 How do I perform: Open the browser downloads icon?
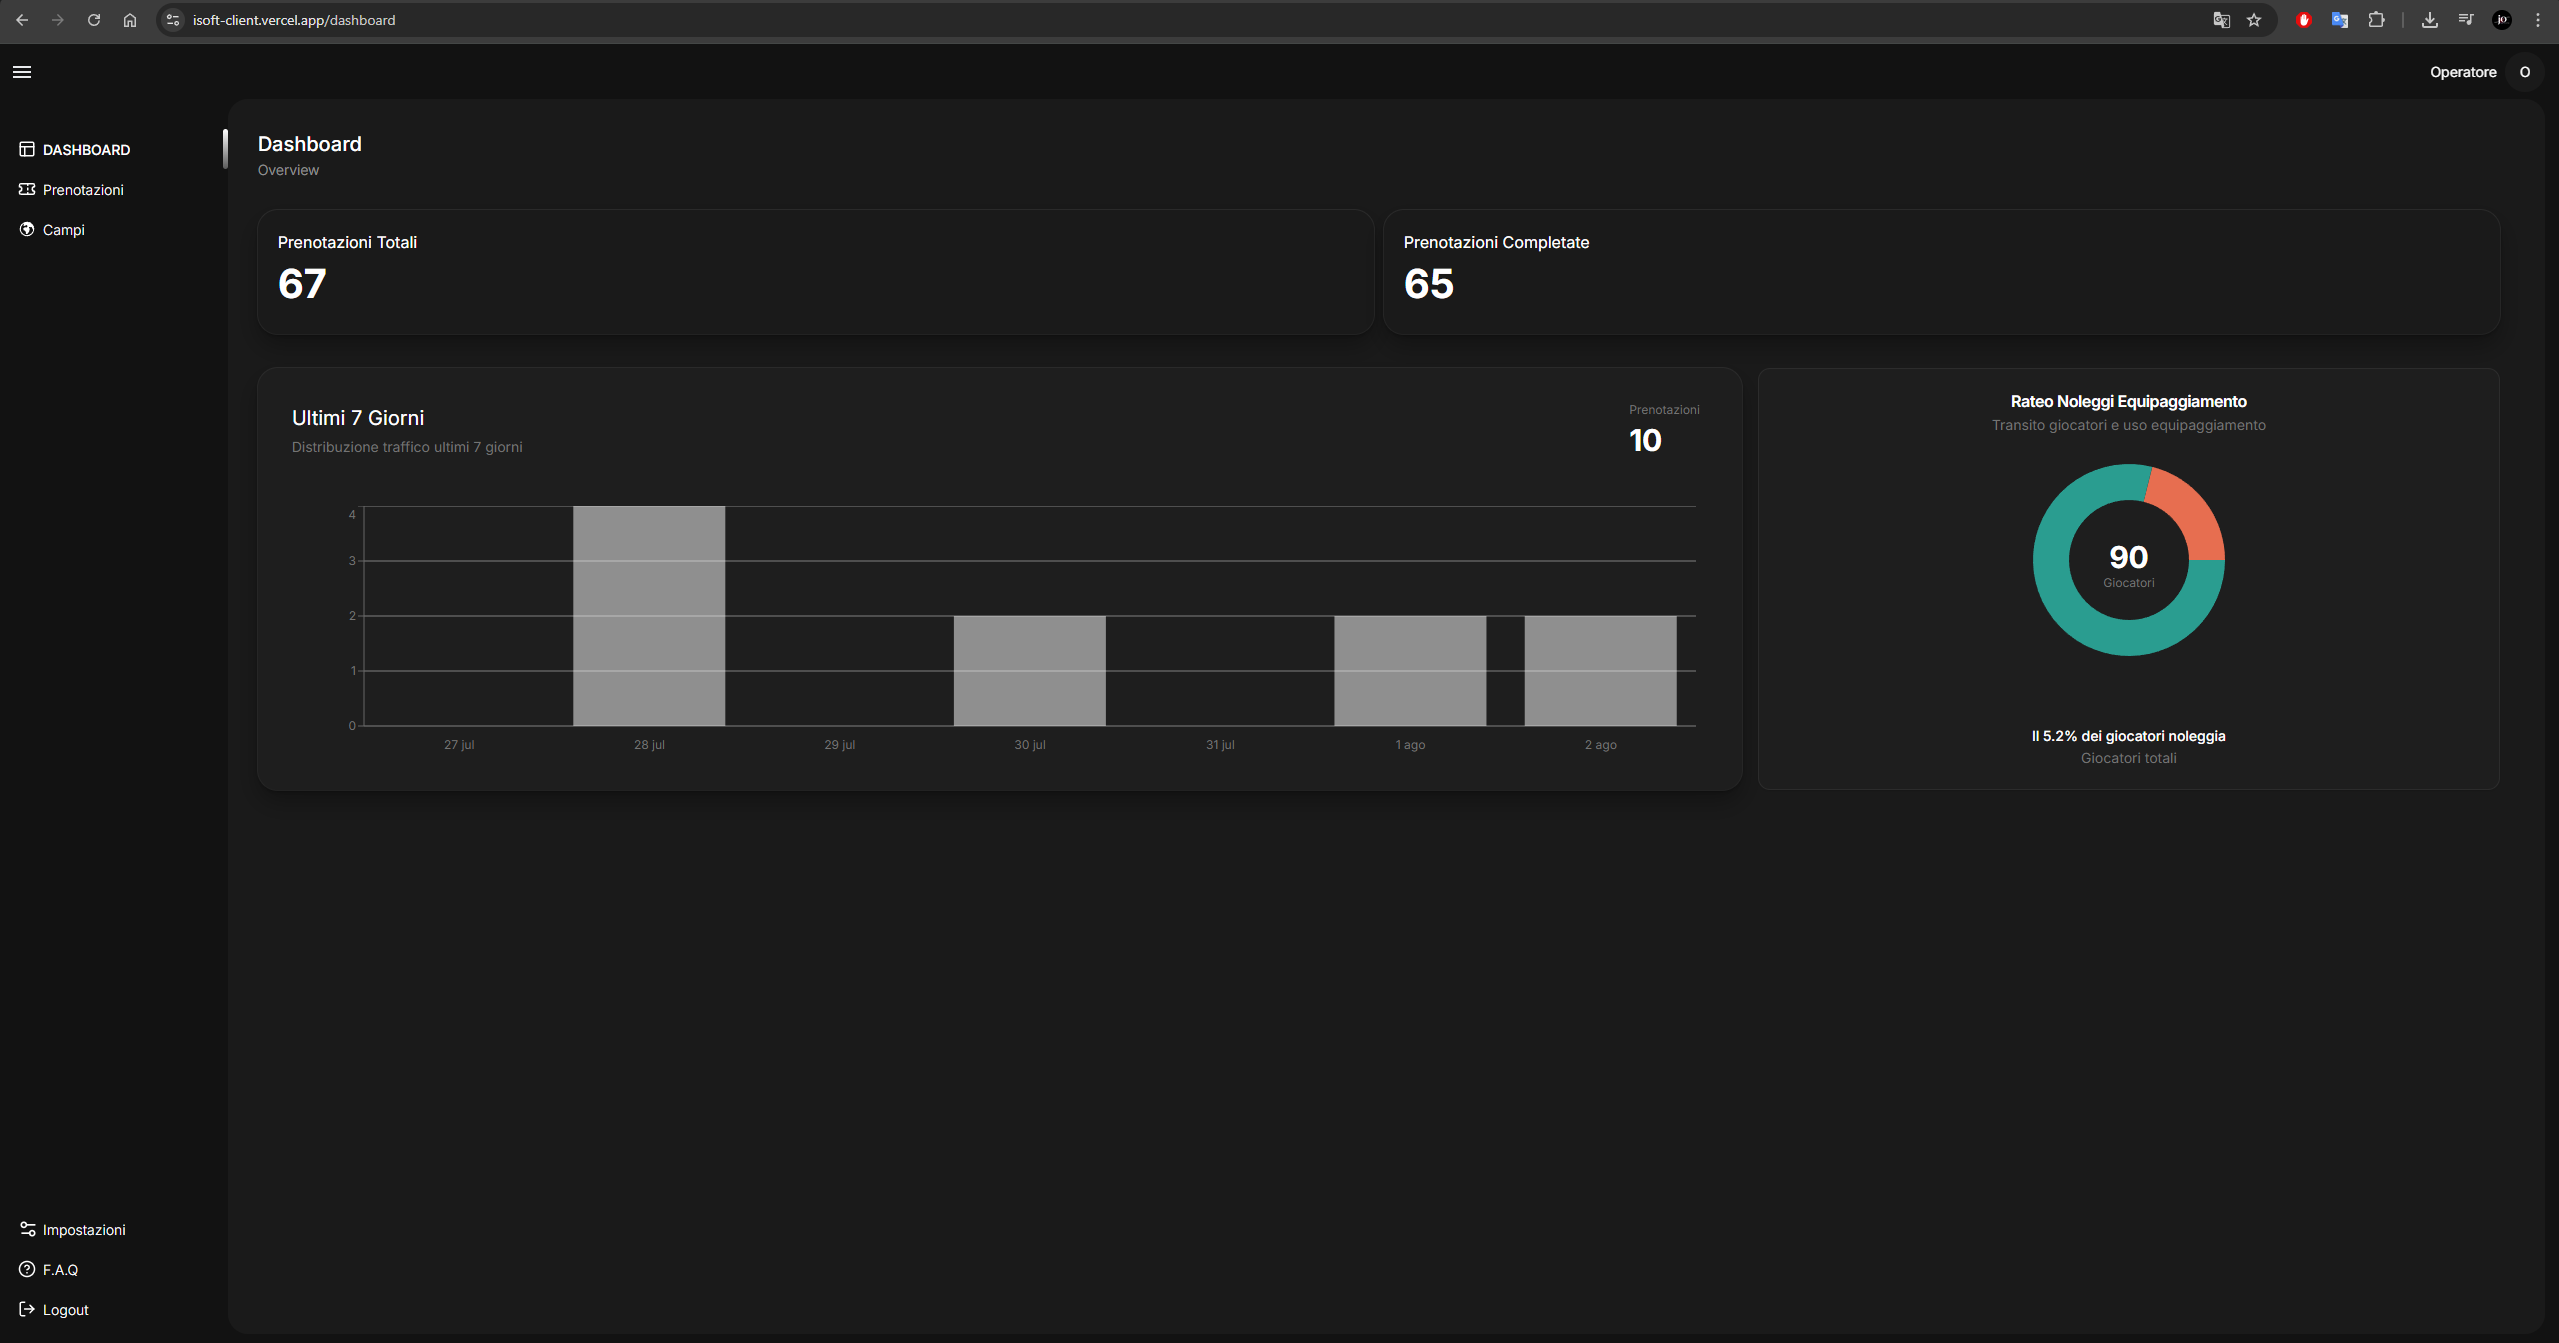click(x=2429, y=20)
